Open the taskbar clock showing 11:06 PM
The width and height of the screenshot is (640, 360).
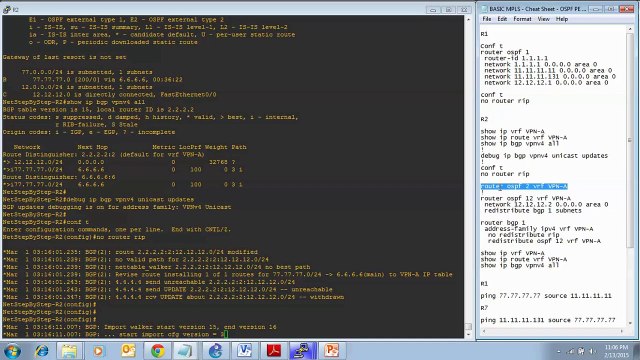click(616, 351)
